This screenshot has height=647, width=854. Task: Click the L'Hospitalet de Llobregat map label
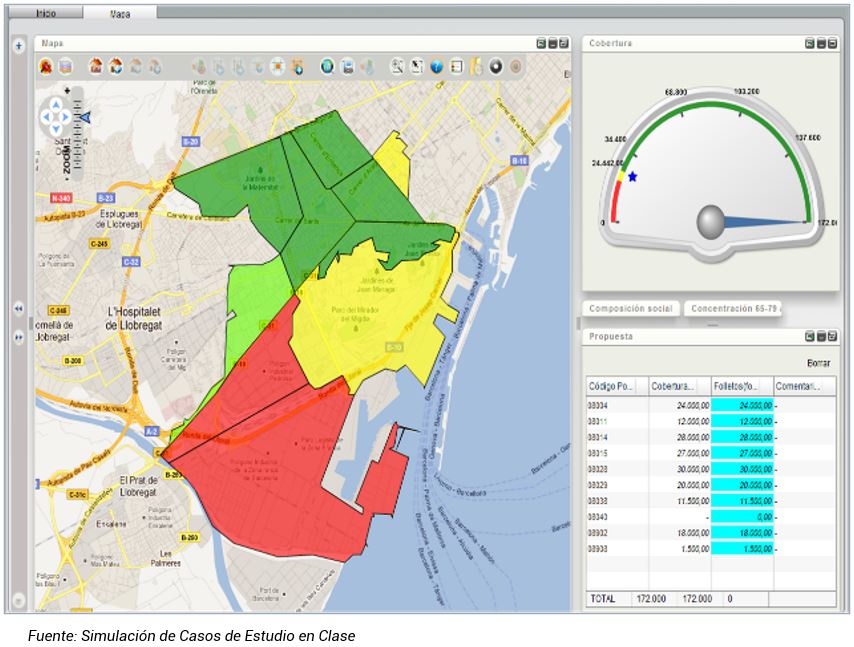point(134,319)
